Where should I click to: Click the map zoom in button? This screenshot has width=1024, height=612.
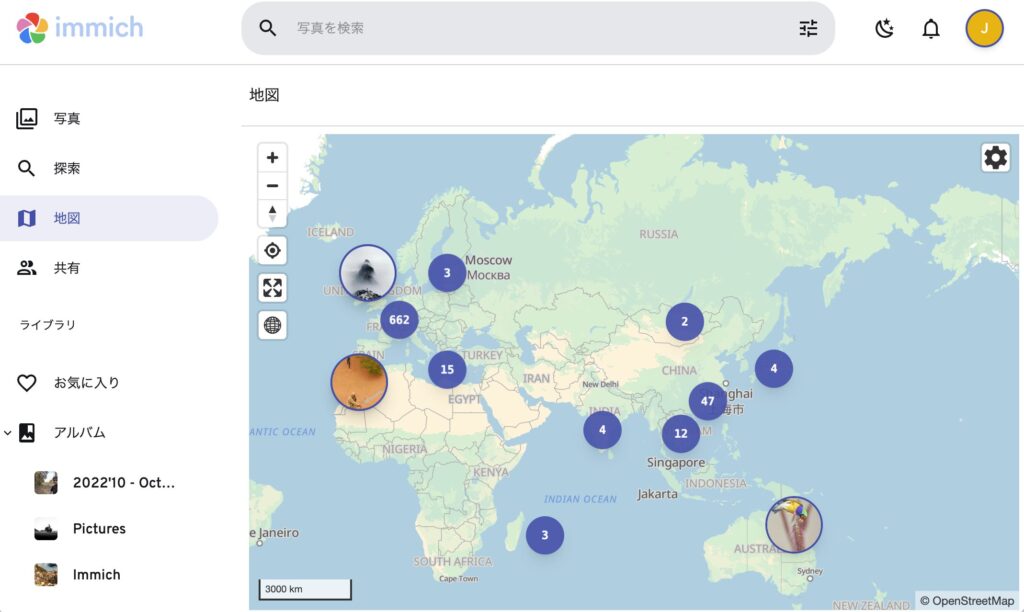272,158
